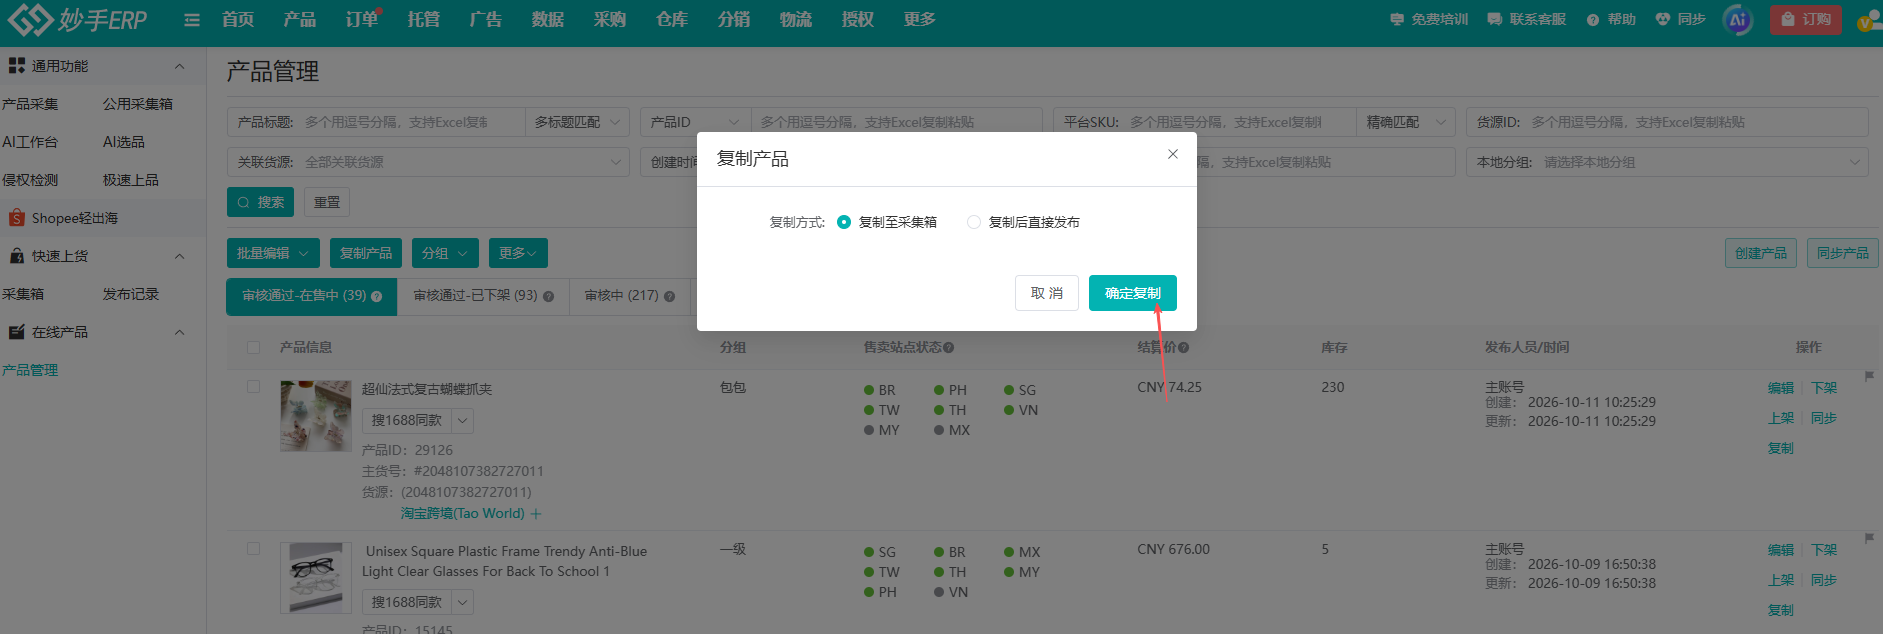Click the 通用功能 grid icon
The image size is (1883, 634).
click(x=16, y=65)
